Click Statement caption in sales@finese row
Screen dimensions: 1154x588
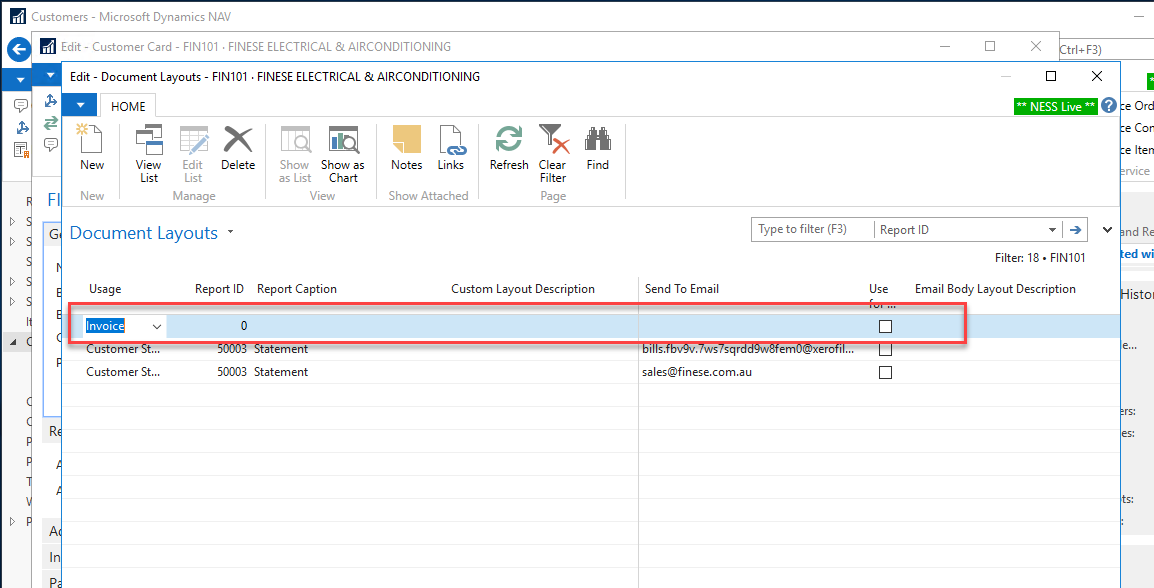[281, 372]
